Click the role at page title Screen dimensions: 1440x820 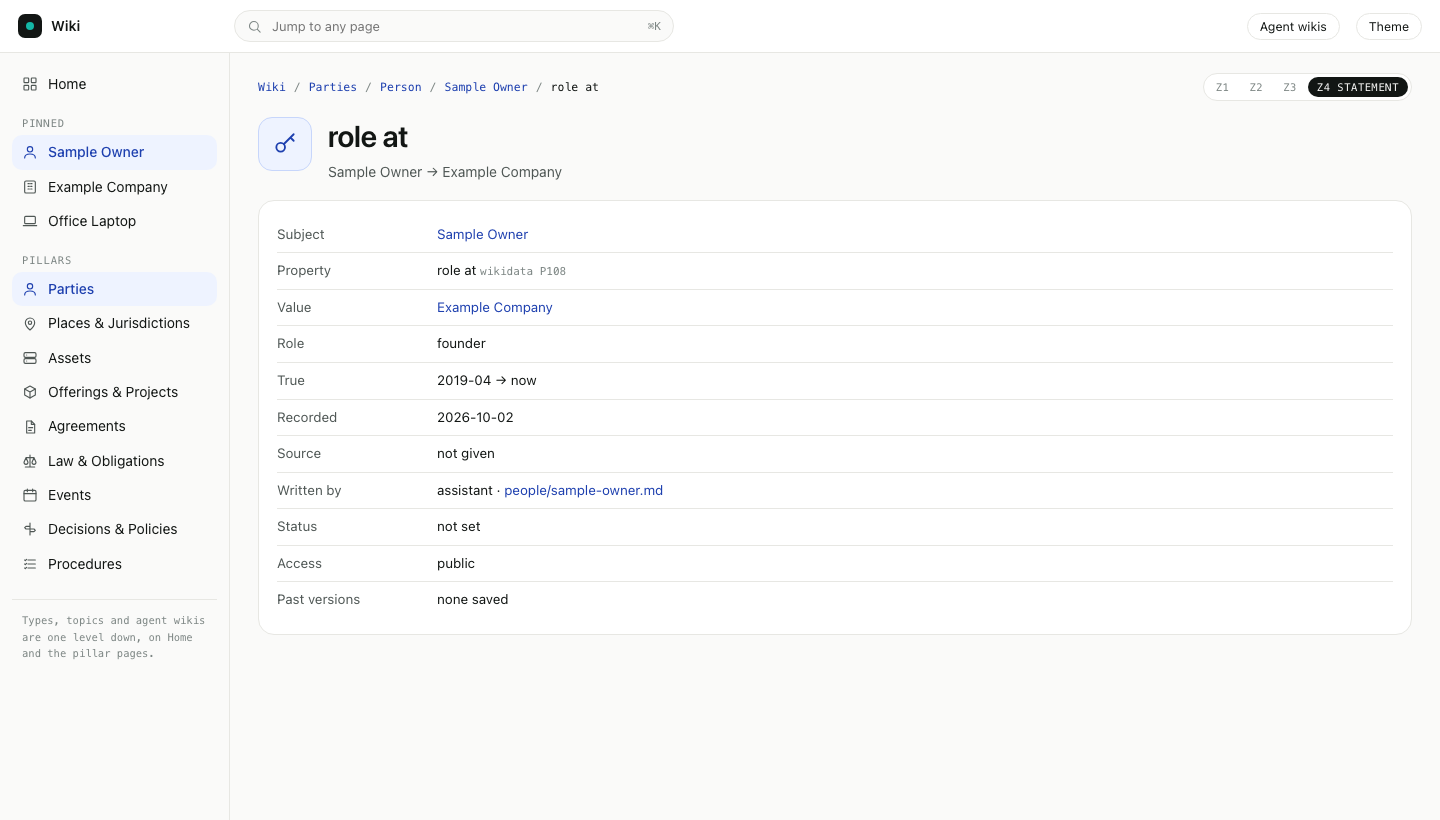point(368,137)
